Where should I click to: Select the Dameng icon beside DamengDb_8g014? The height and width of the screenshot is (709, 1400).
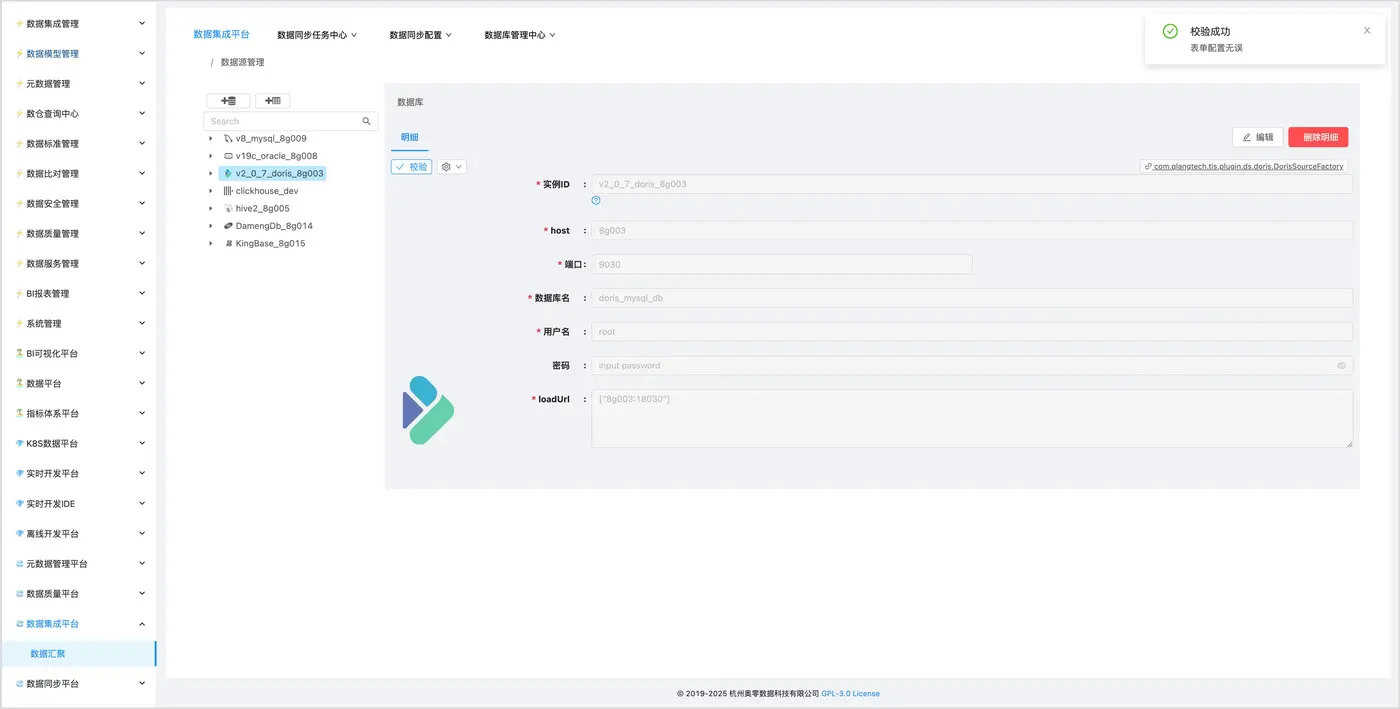point(228,226)
